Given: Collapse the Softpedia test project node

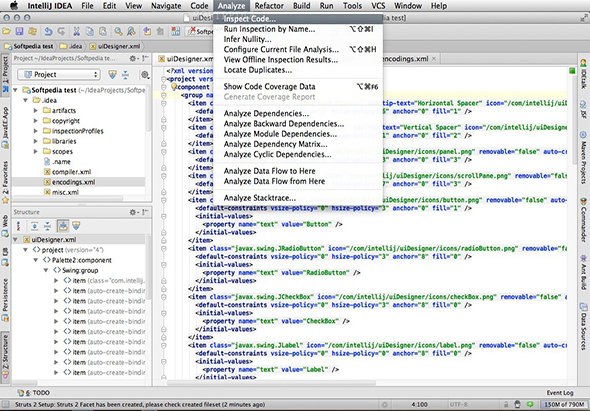Looking at the screenshot, I should 15,90.
